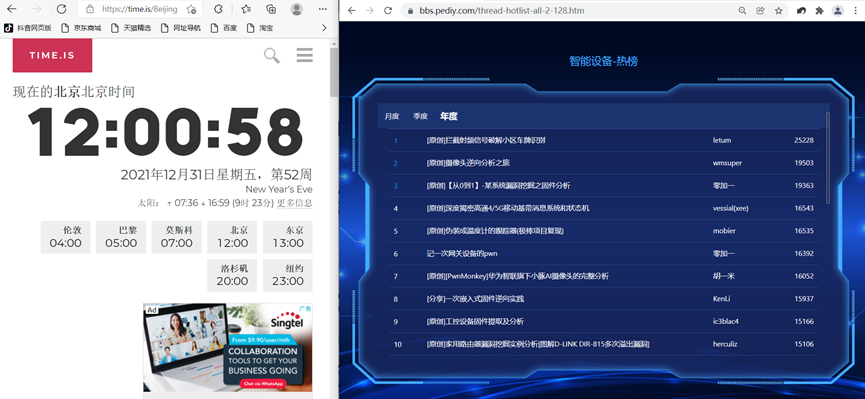
Task: Open the Chrome extensions puzzle icon
Action: (819, 10)
